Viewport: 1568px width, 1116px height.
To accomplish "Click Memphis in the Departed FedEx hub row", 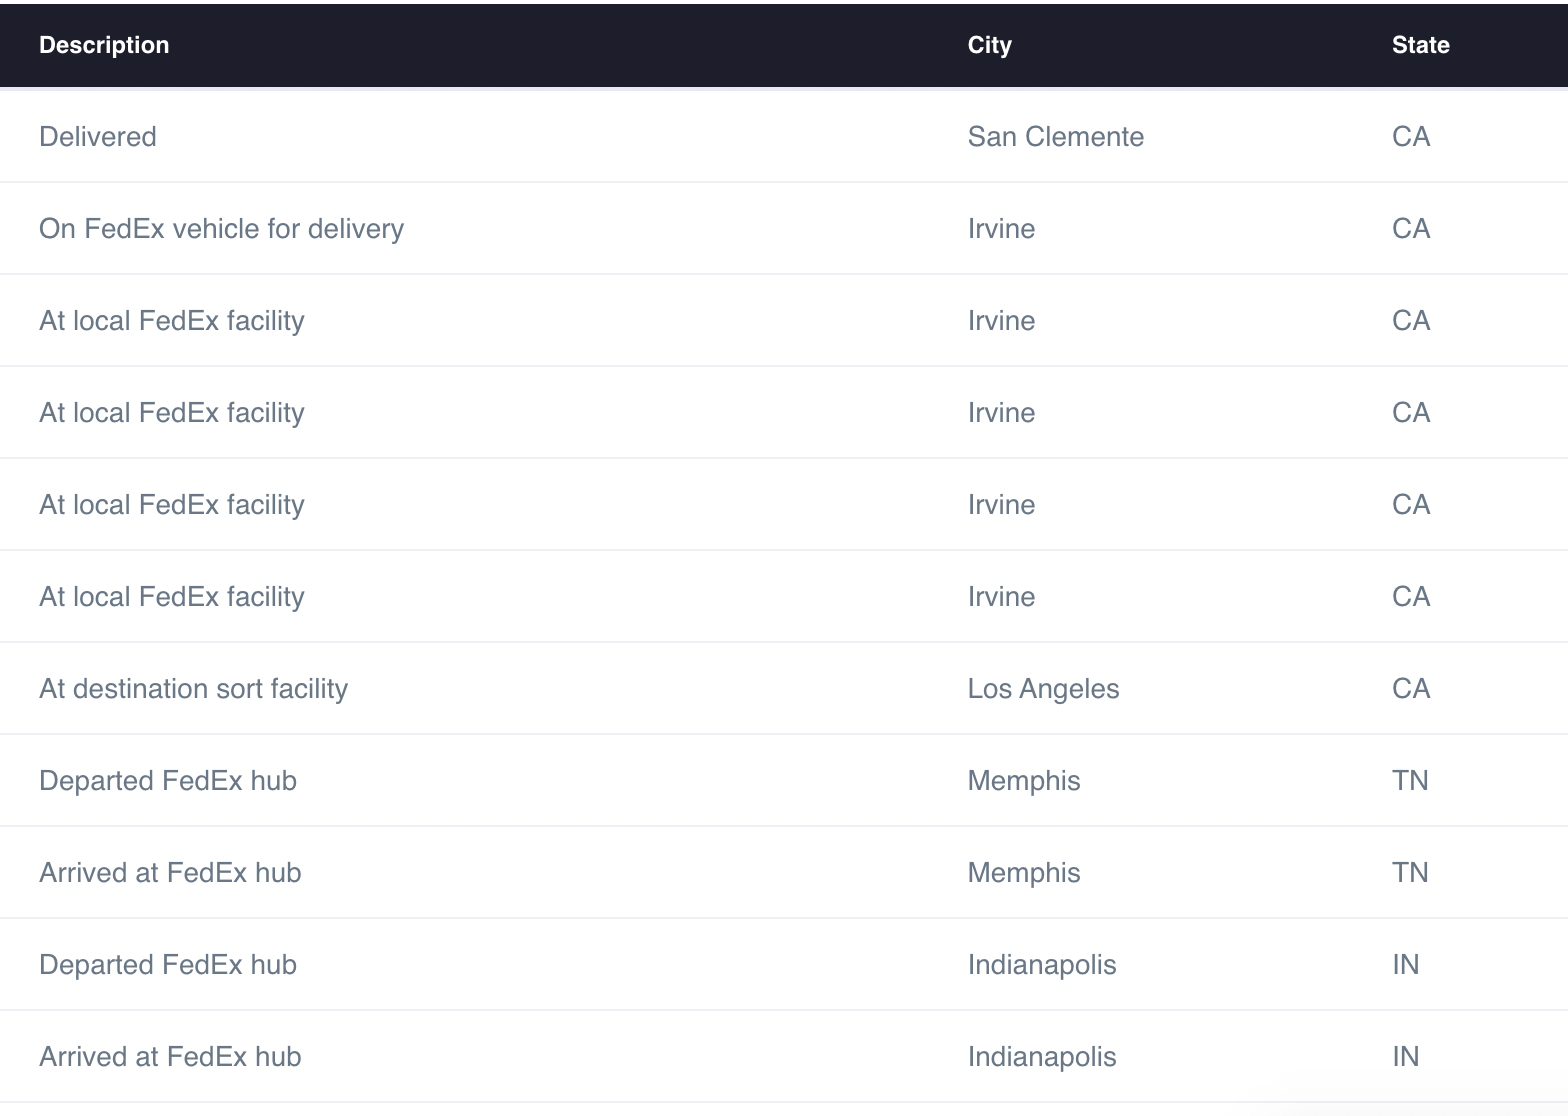I will 1024,781.
